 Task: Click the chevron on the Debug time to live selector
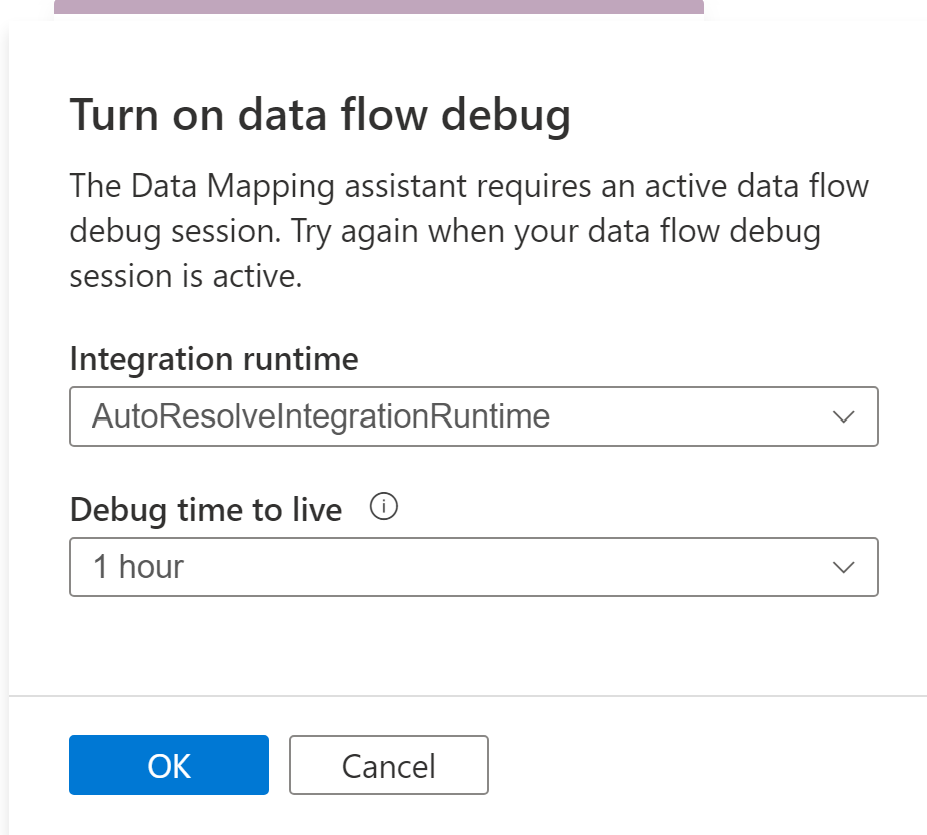tap(843, 567)
